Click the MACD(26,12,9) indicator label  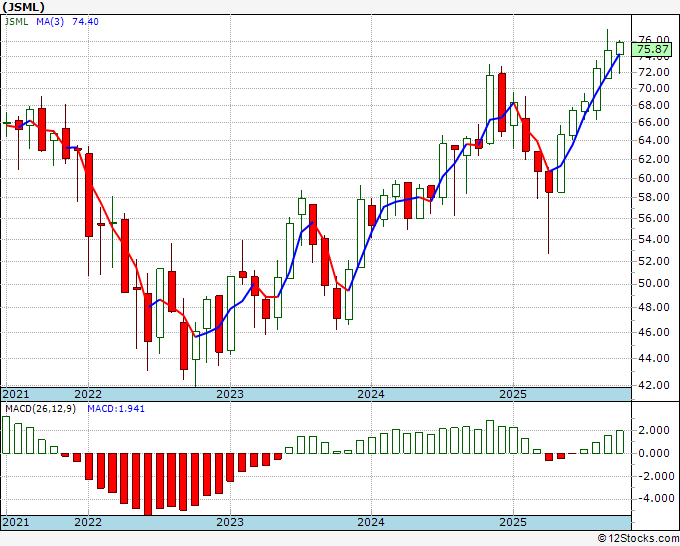click(x=40, y=409)
